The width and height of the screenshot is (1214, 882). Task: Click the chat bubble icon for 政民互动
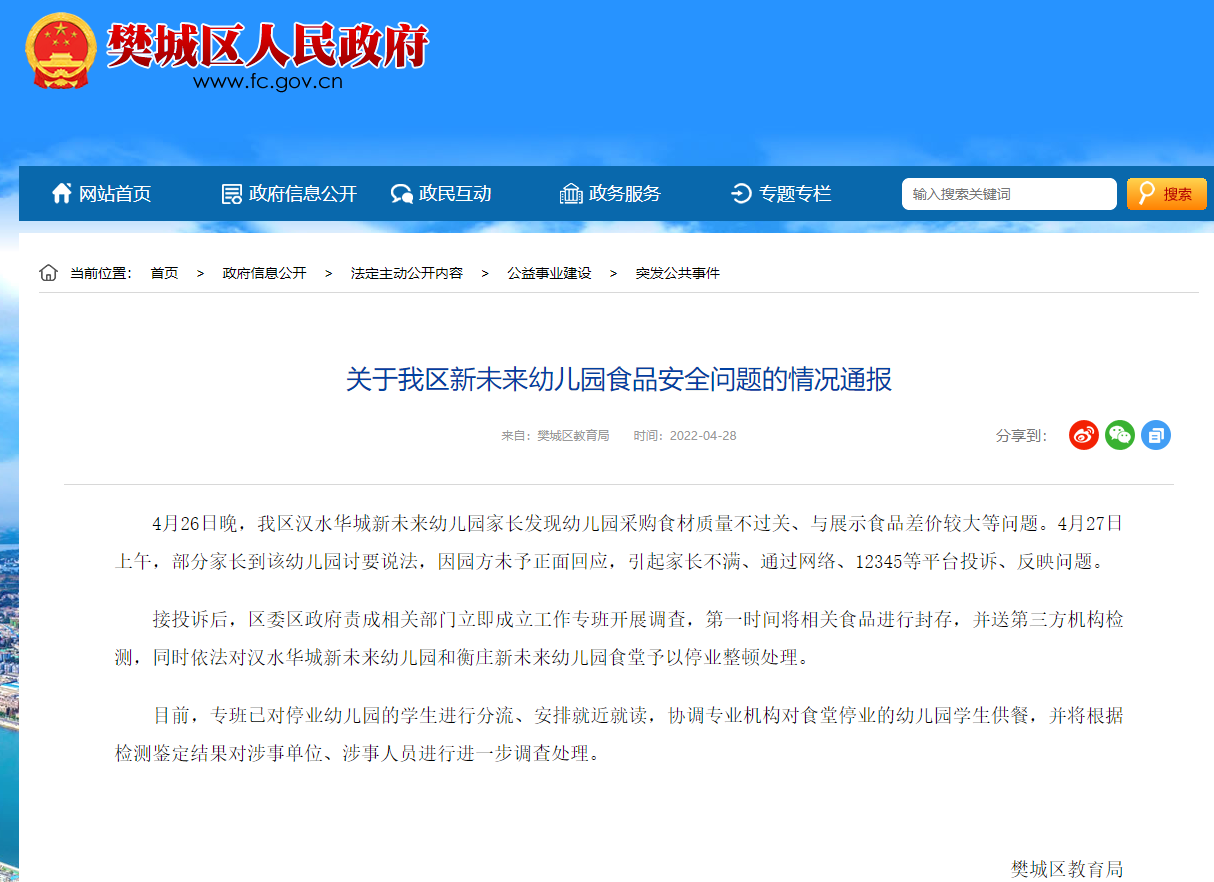pos(402,194)
